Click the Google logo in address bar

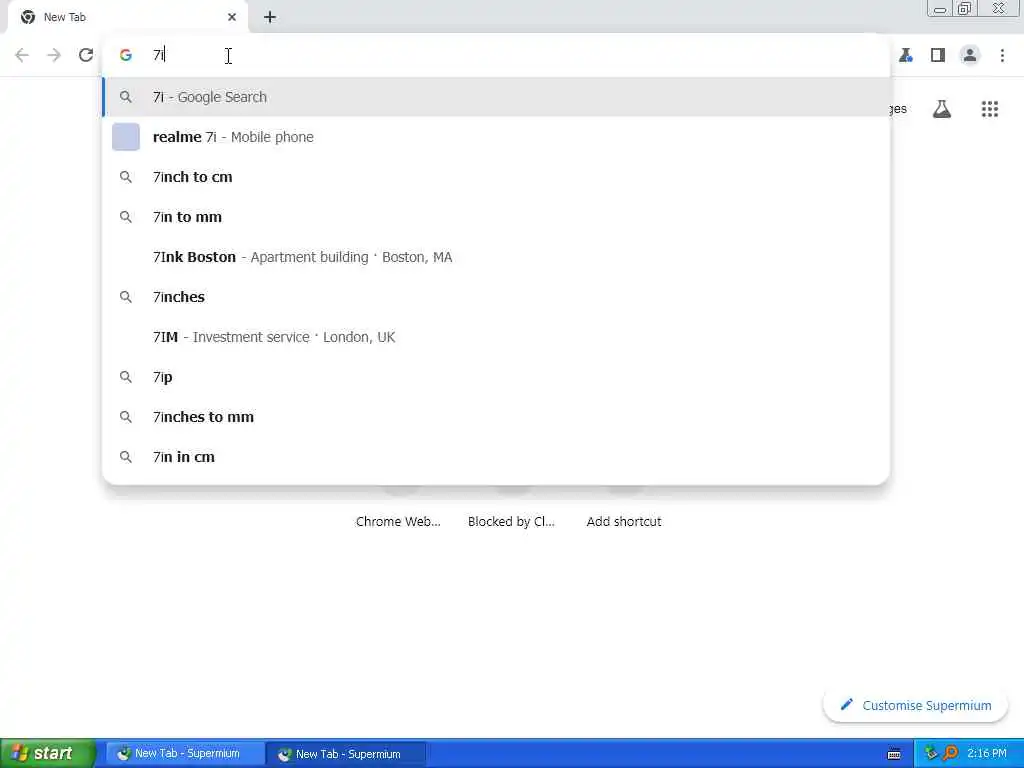pos(125,56)
